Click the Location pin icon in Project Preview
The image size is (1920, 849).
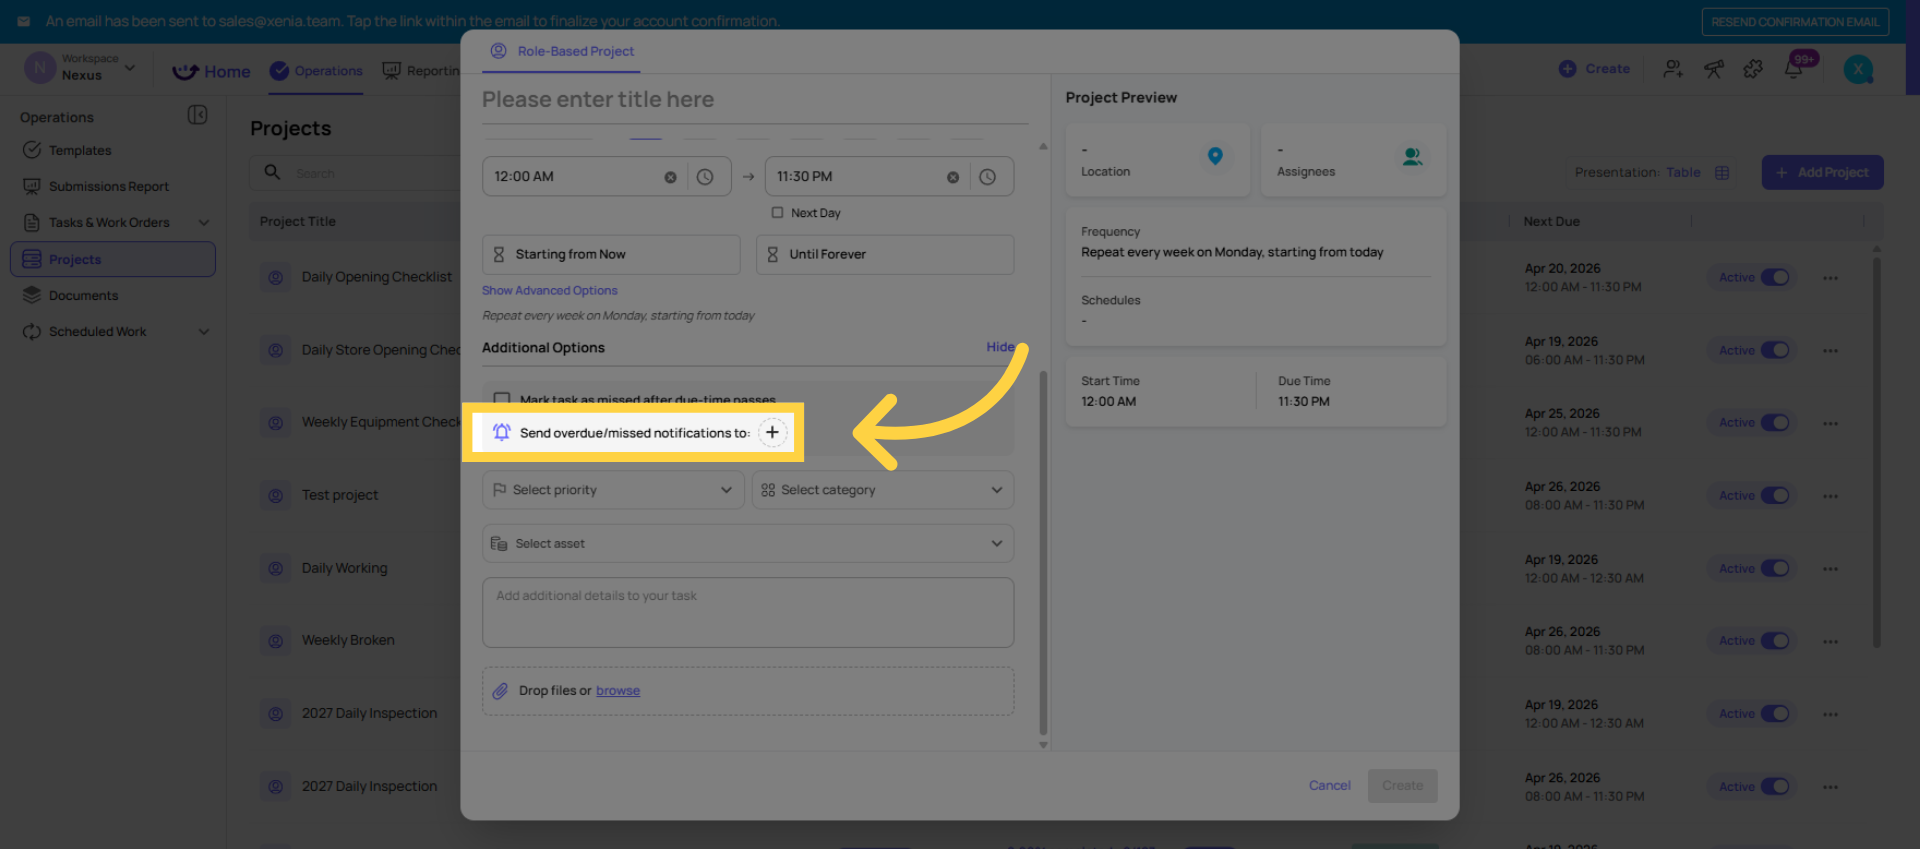(x=1215, y=156)
